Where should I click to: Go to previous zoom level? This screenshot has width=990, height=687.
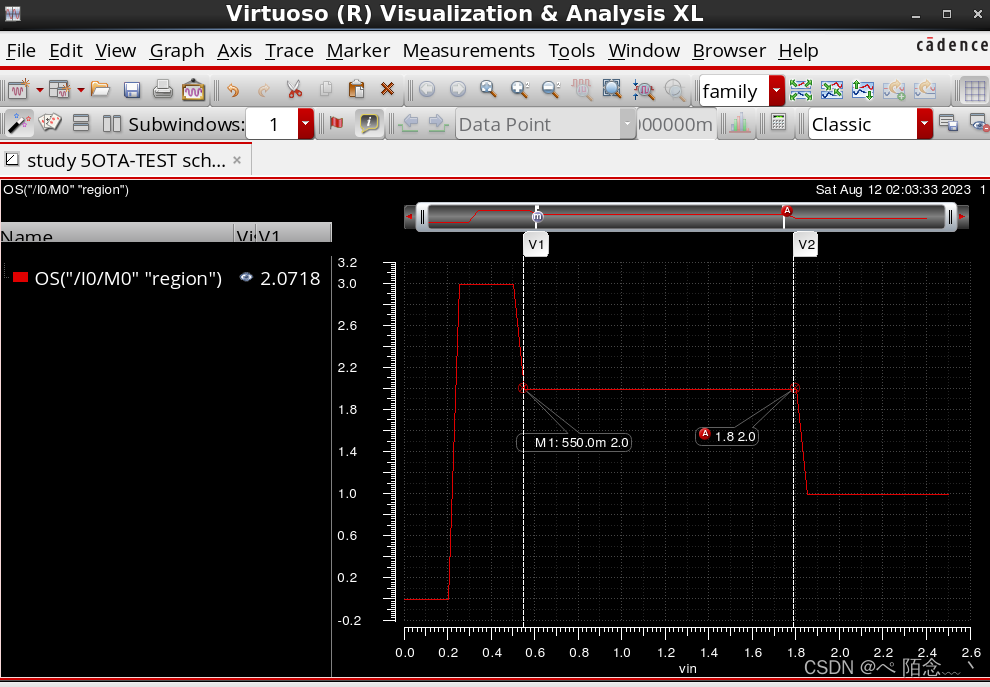click(x=427, y=90)
